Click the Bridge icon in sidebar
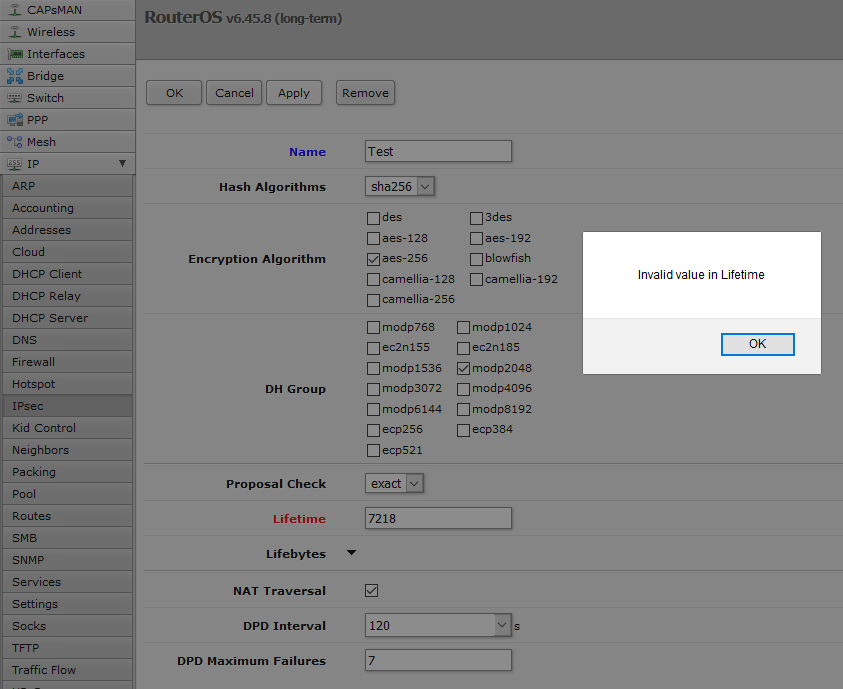 tap(15, 76)
